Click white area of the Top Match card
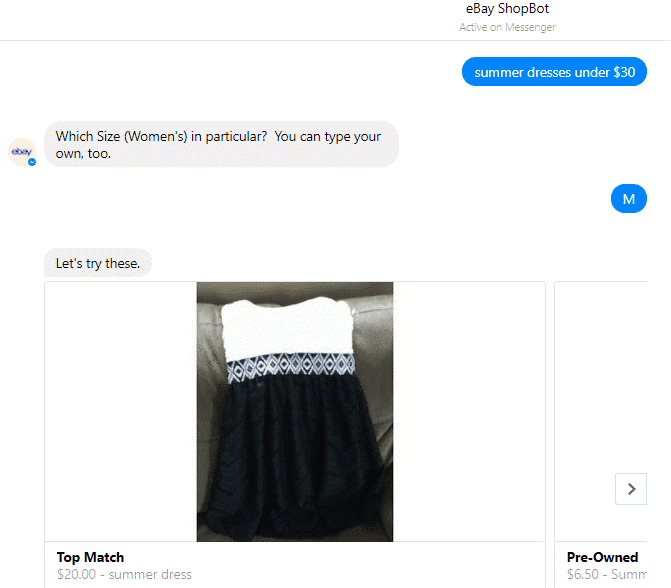Screen dimensions: 671x588 click(121, 411)
